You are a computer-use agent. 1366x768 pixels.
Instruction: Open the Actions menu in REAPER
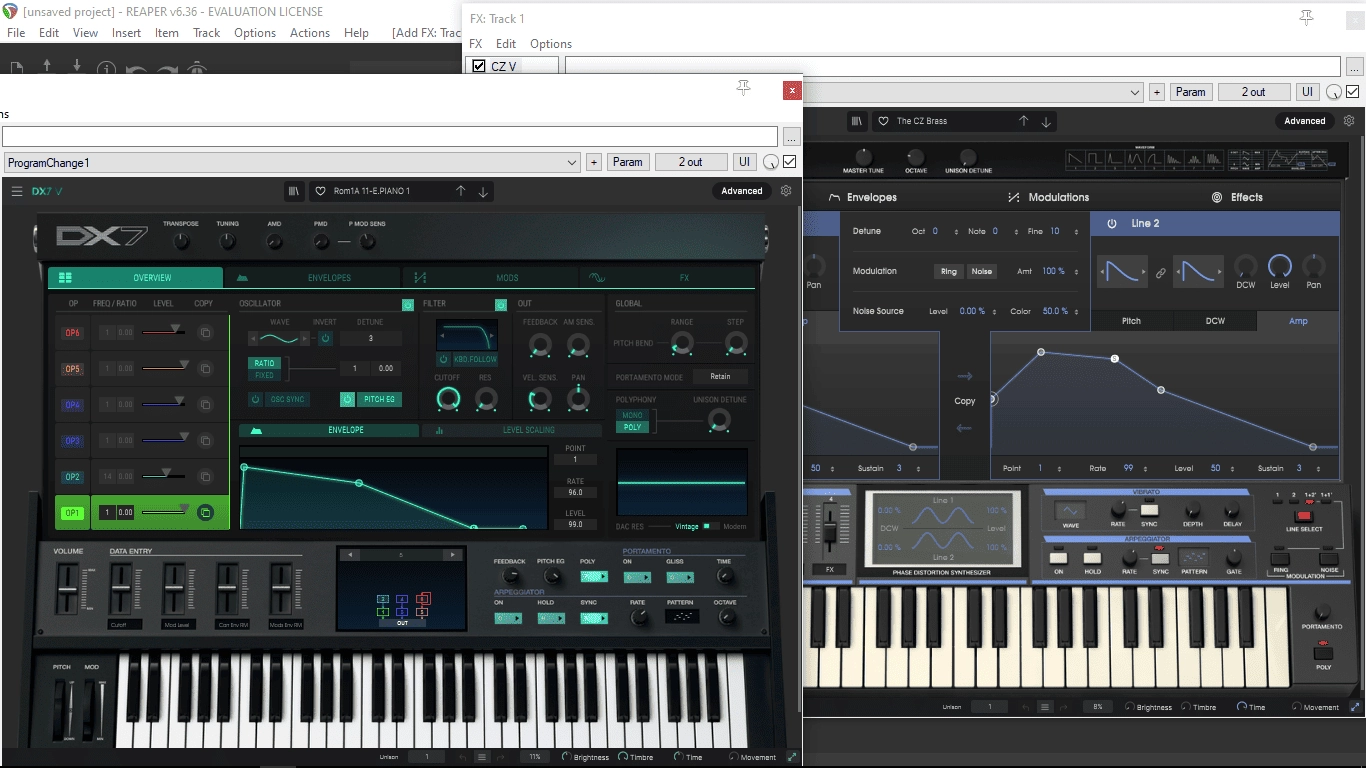point(310,33)
